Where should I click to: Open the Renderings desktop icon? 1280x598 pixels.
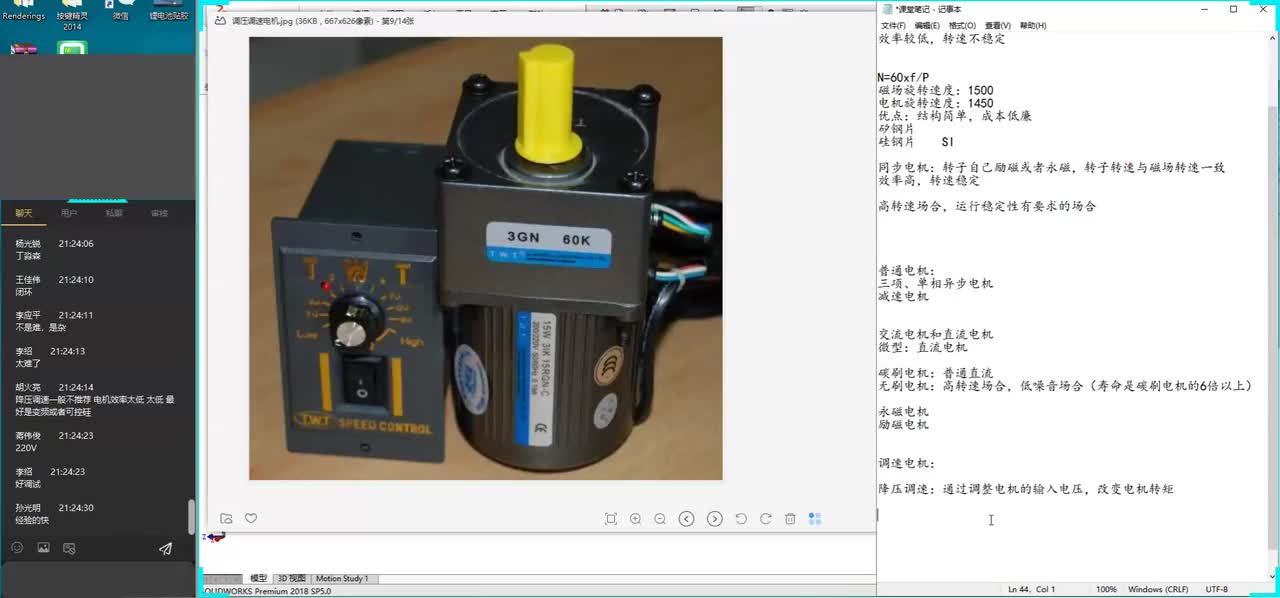[23, 11]
